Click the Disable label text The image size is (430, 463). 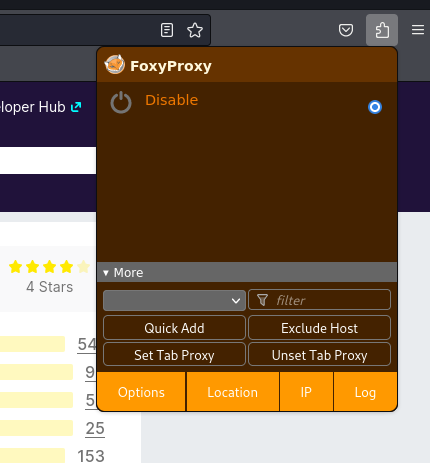tap(172, 100)
